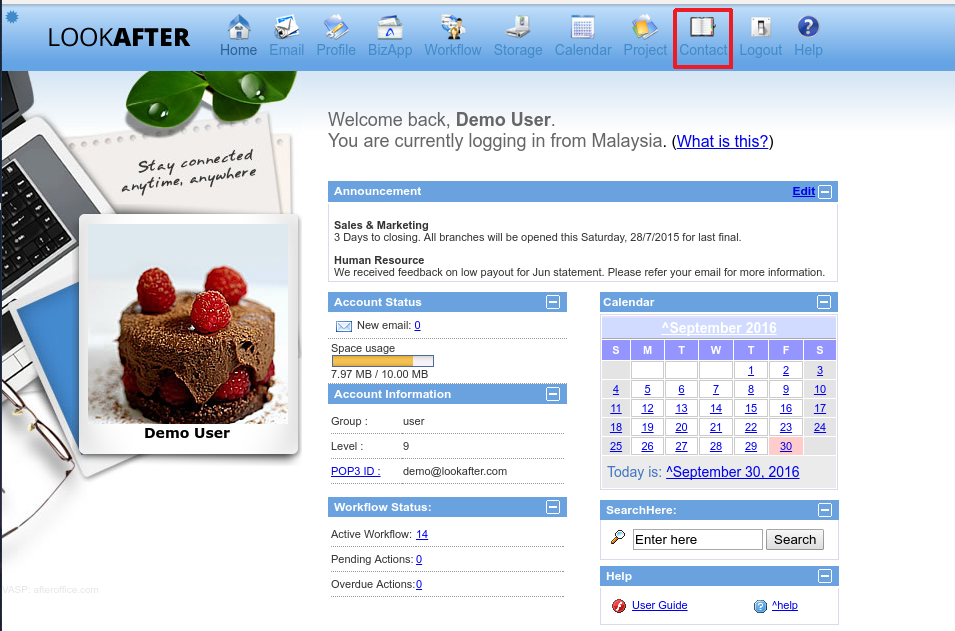Screen dimensions: 955x631
Task: Open the Profile icon in navigation bar
Action: pyautogui.click(x=336, y=28)
